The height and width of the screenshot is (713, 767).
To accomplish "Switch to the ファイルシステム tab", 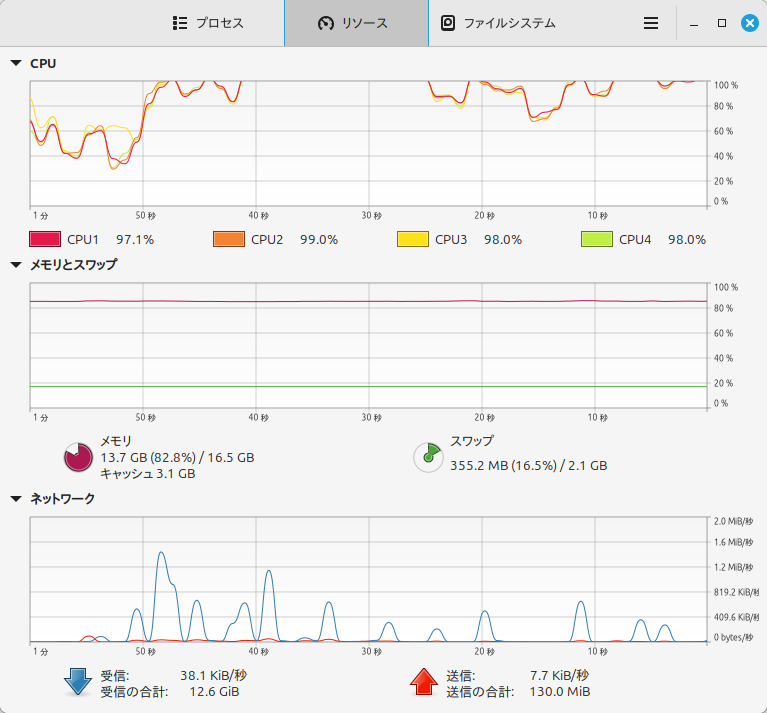I will pos(498,23).
